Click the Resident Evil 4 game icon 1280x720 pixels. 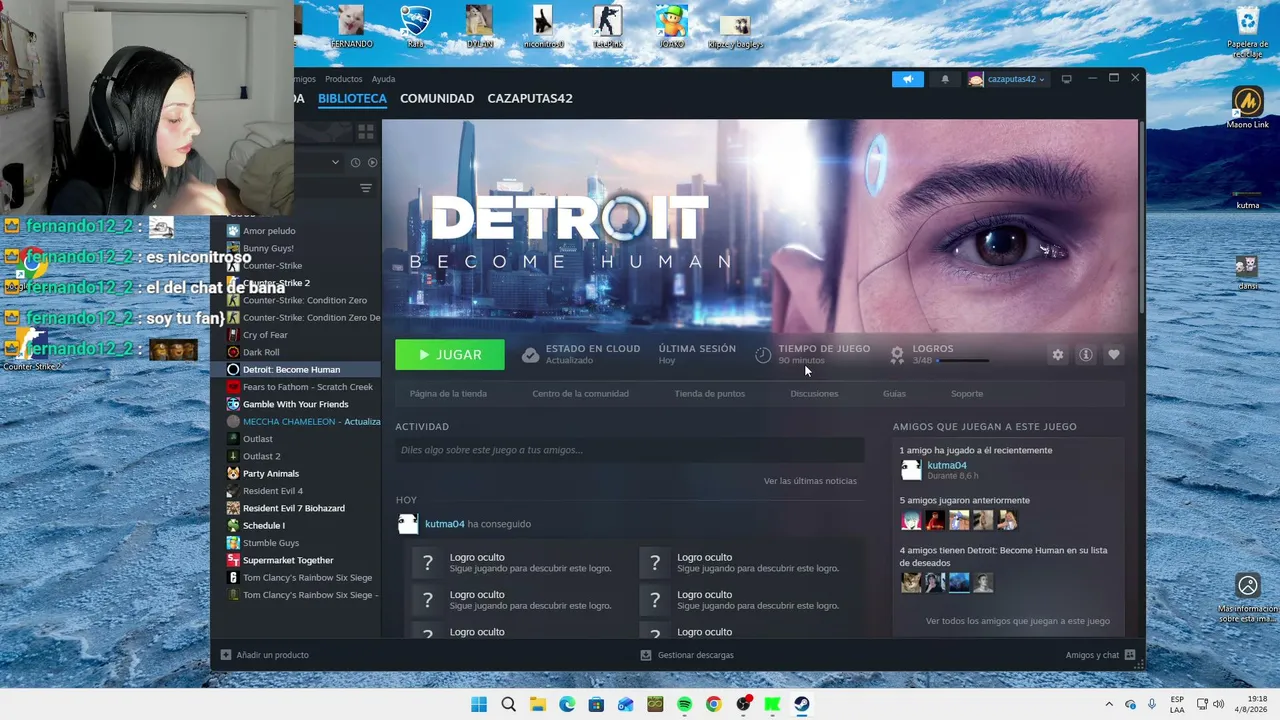point(233,491)
